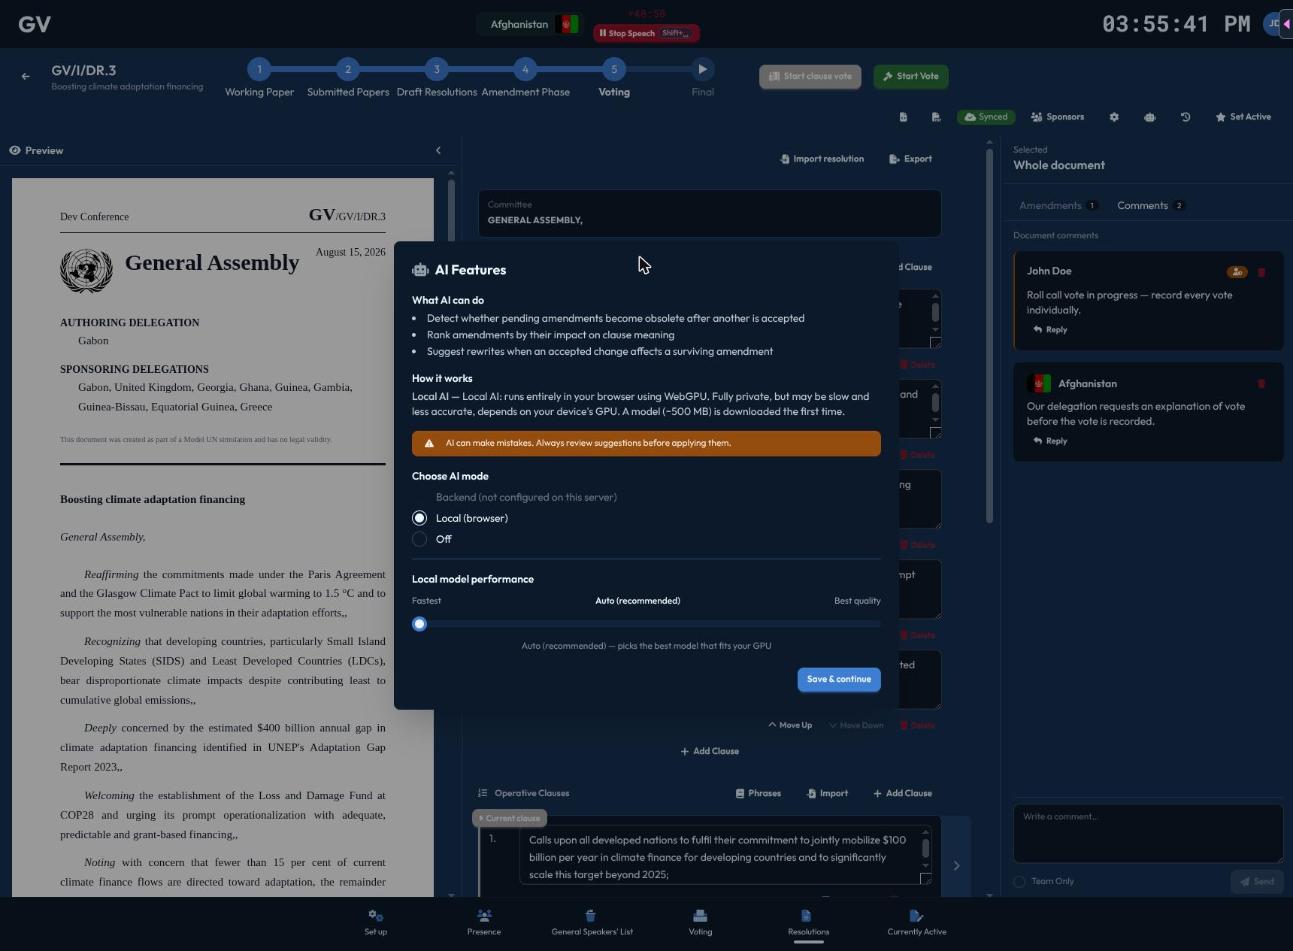This screenshot has width=1293, height=951.
Task: Click the Start clause vote button
Action: pos(810,76)
